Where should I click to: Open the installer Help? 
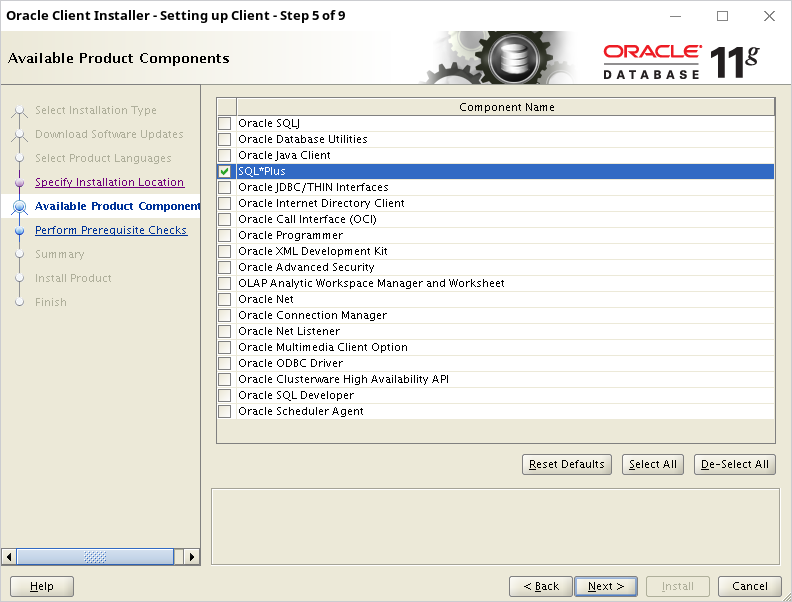point(42,586)
